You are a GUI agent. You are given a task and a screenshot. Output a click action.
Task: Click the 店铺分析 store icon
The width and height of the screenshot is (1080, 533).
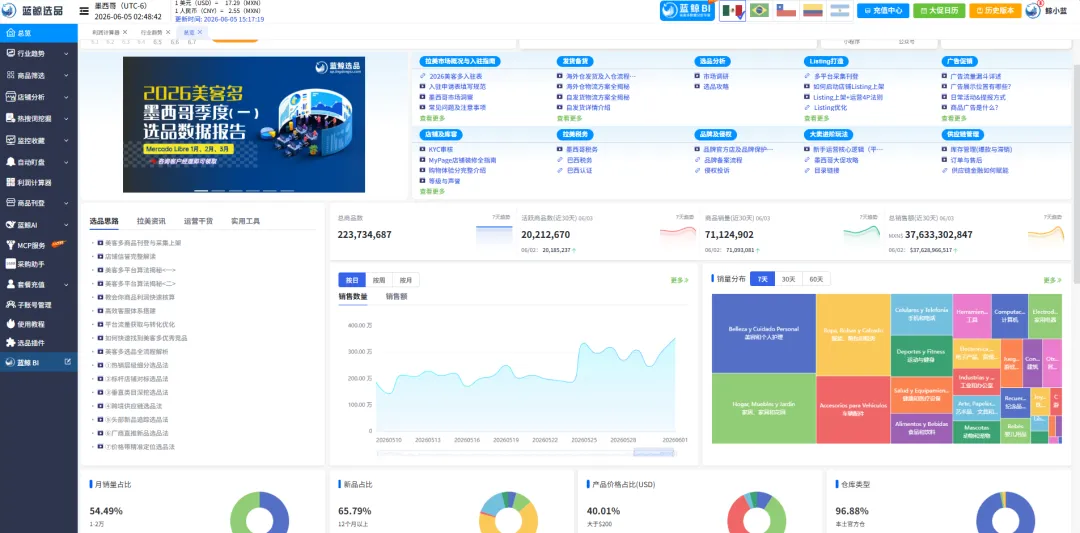point(10,96)
